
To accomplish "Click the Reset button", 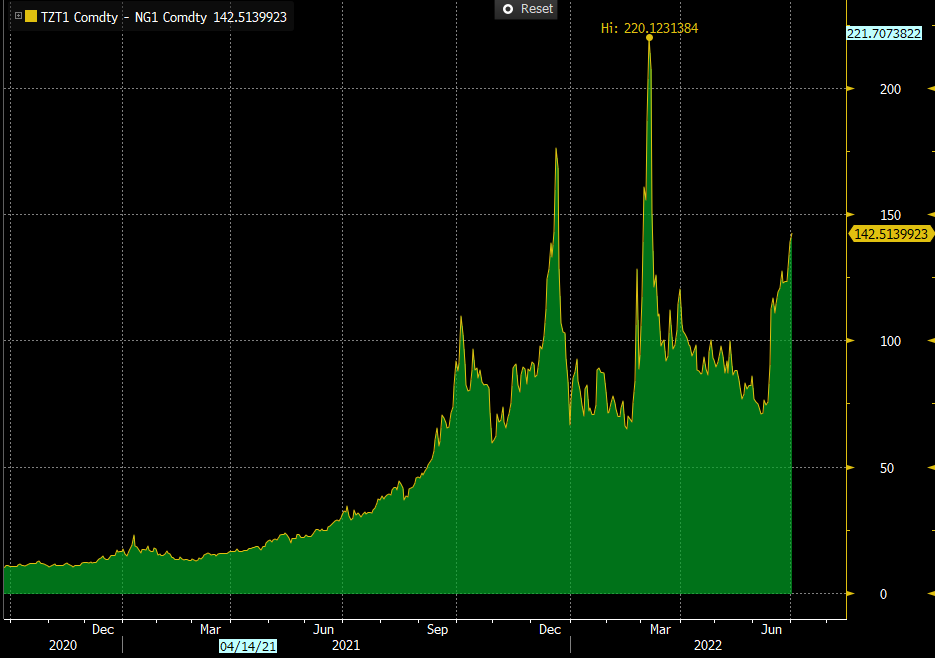I will point(525,9).
